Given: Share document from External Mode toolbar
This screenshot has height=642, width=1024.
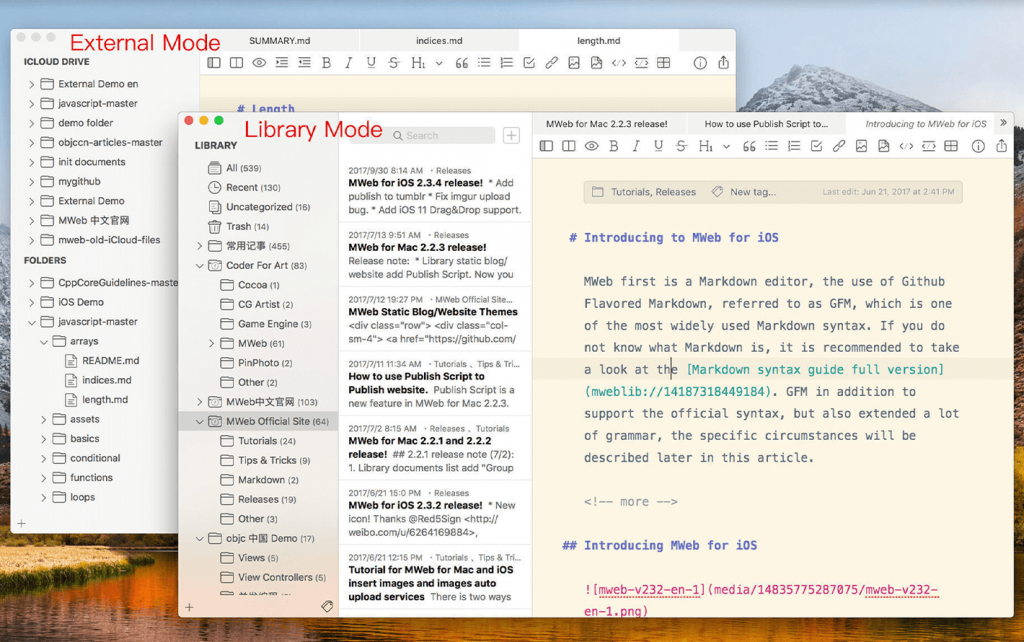Looking at the screenshot, I should coord(724,62).
